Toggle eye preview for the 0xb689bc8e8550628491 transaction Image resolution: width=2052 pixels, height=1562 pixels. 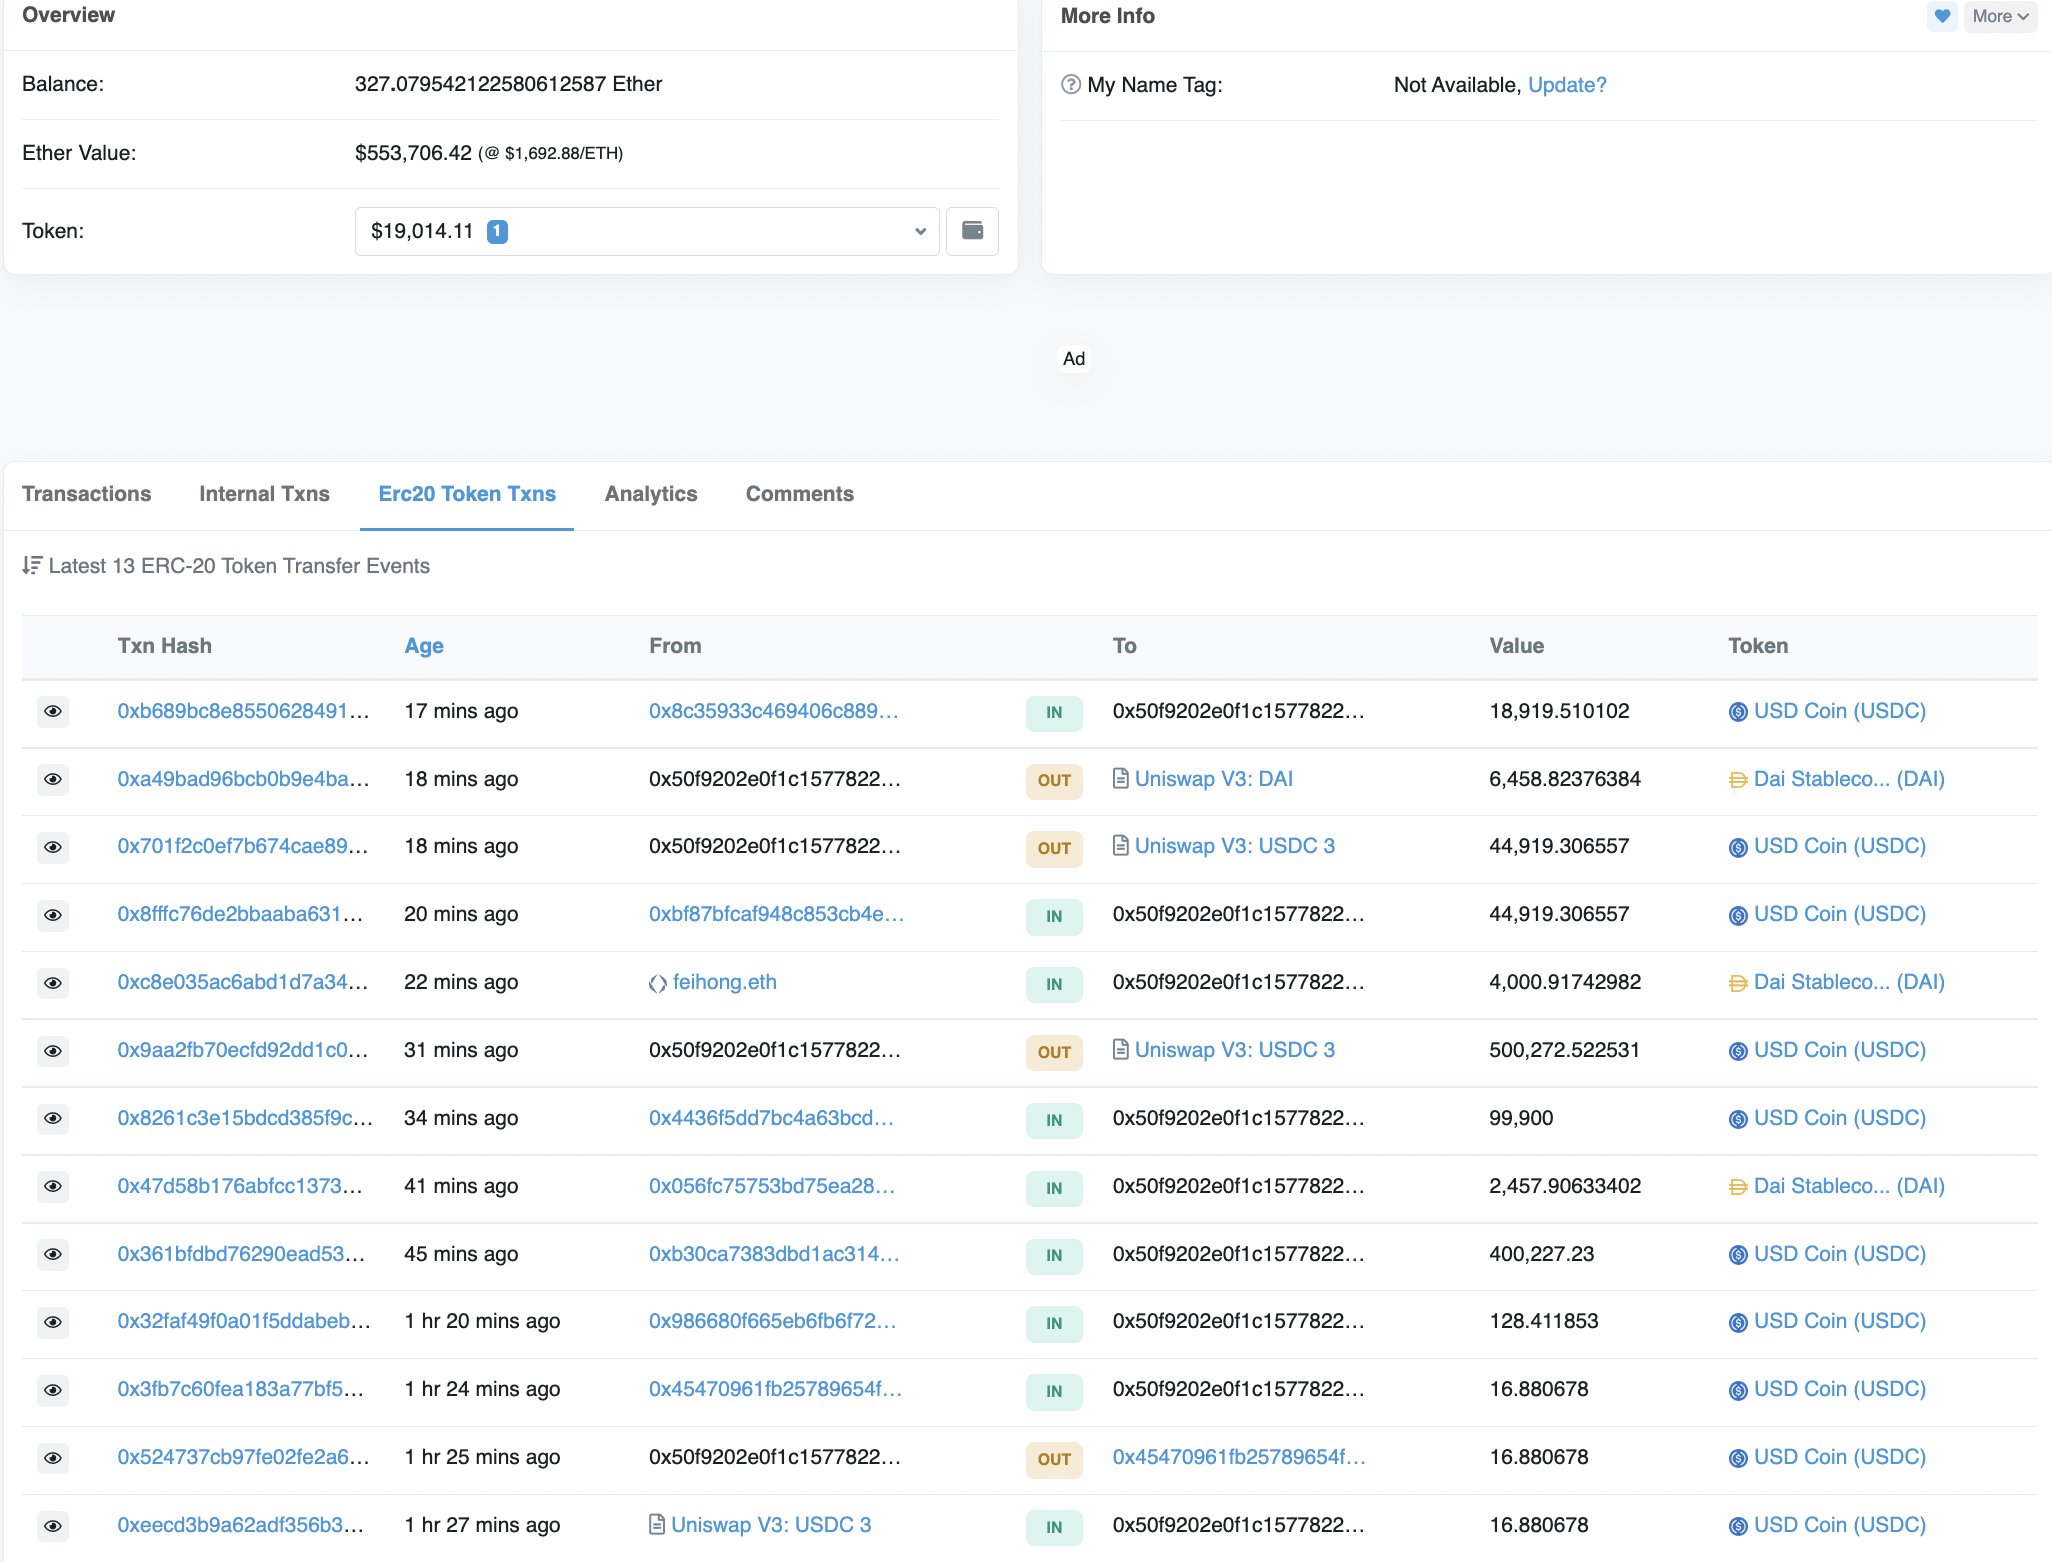(53, 711)
